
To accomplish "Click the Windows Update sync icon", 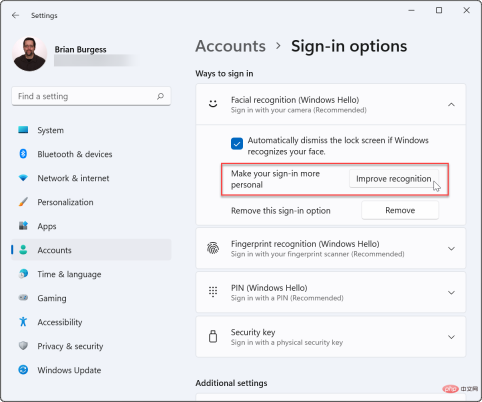I will tap(23, 370).
